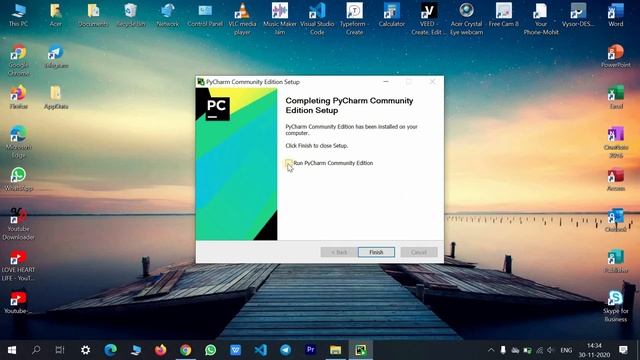Select the Your Phone desktop shortcut
This screenshot has width=640, height=360.
(x=541, y=19)
